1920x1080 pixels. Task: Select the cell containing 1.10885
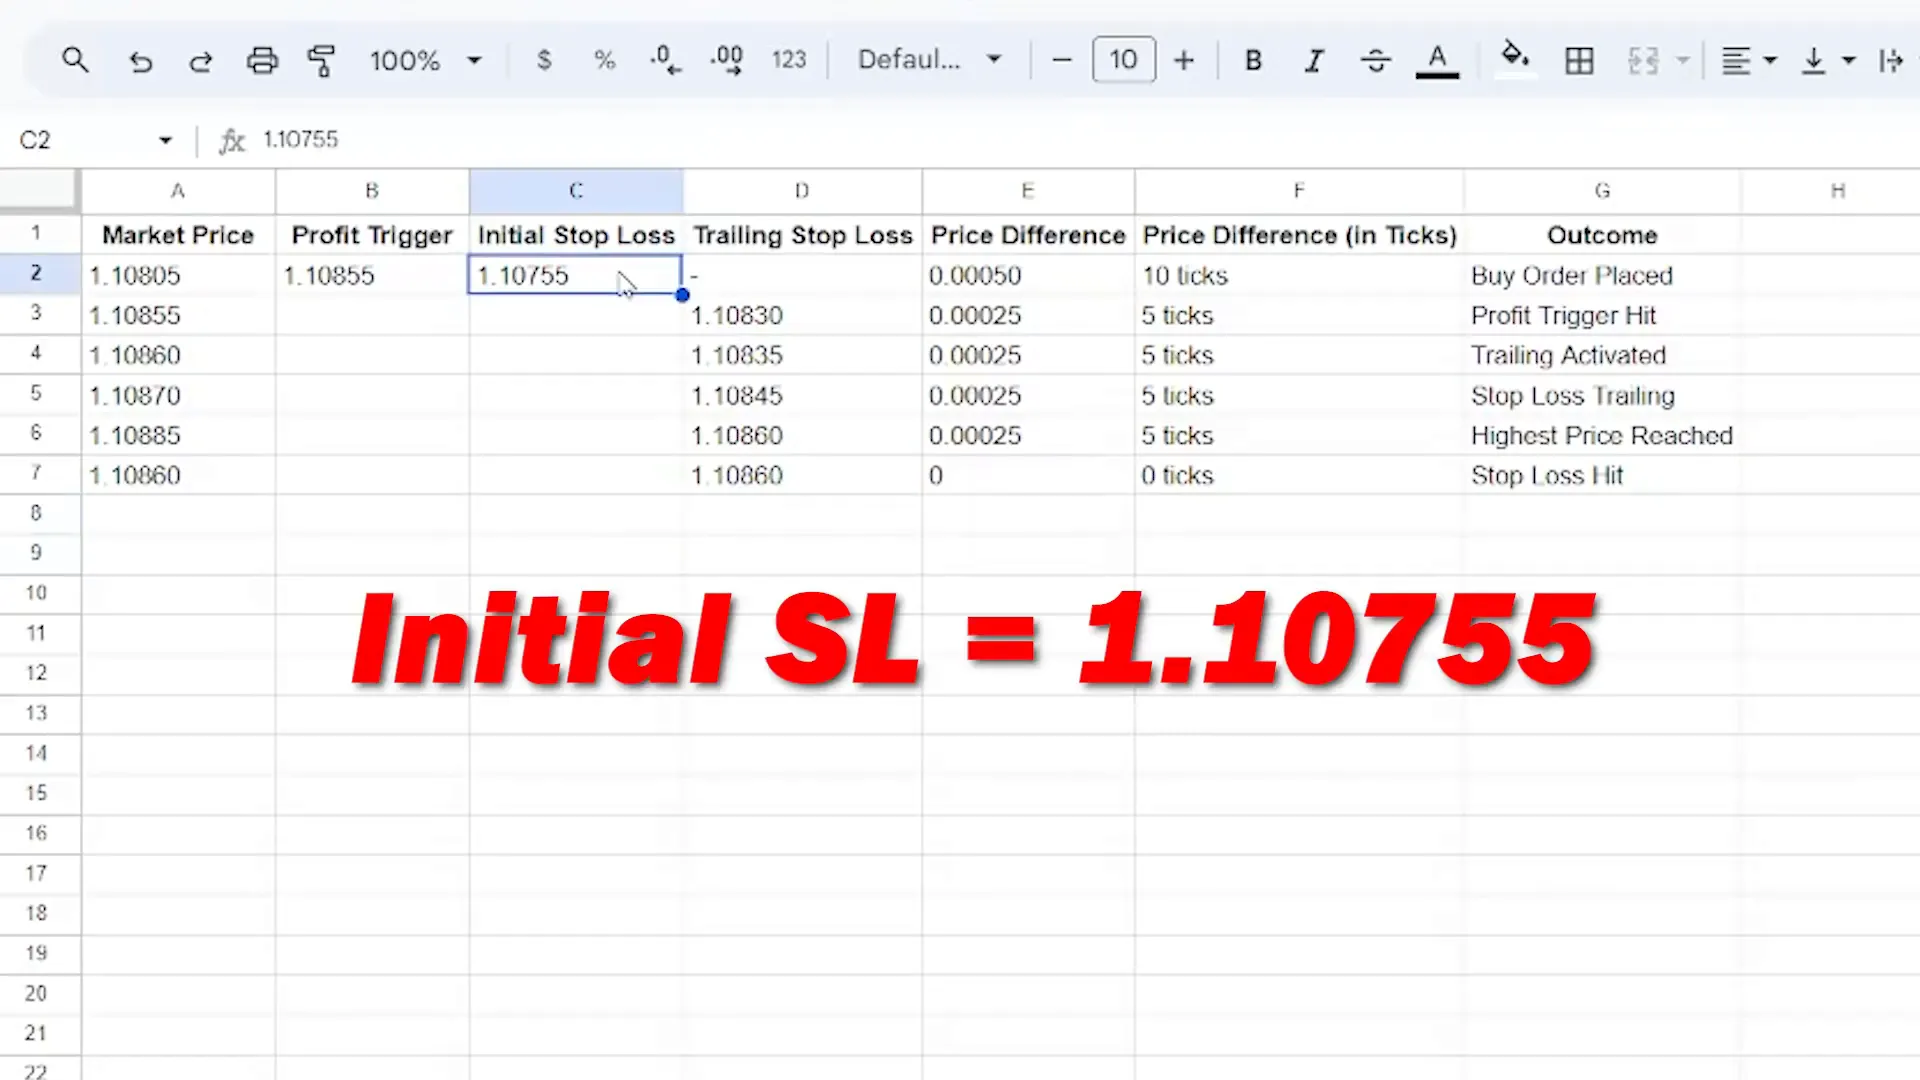coord(178,435)
